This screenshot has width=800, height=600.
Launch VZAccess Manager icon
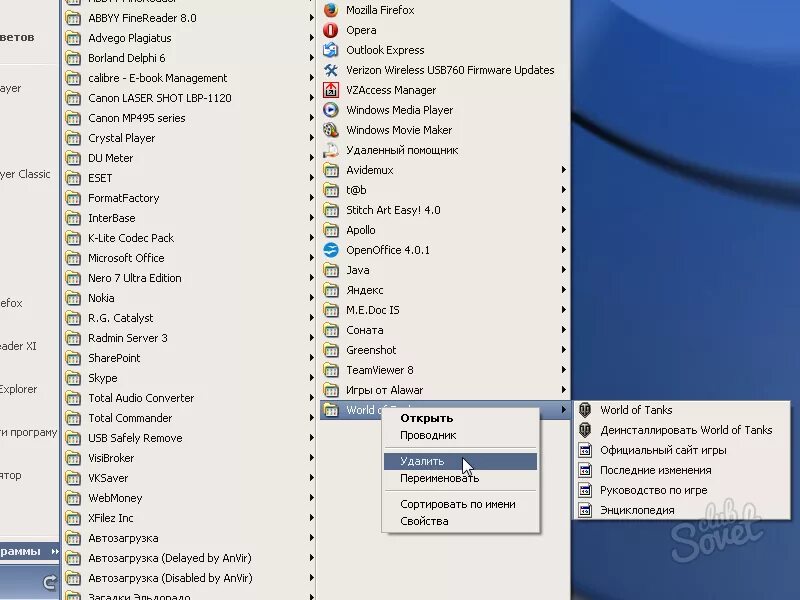click(331, 90)
